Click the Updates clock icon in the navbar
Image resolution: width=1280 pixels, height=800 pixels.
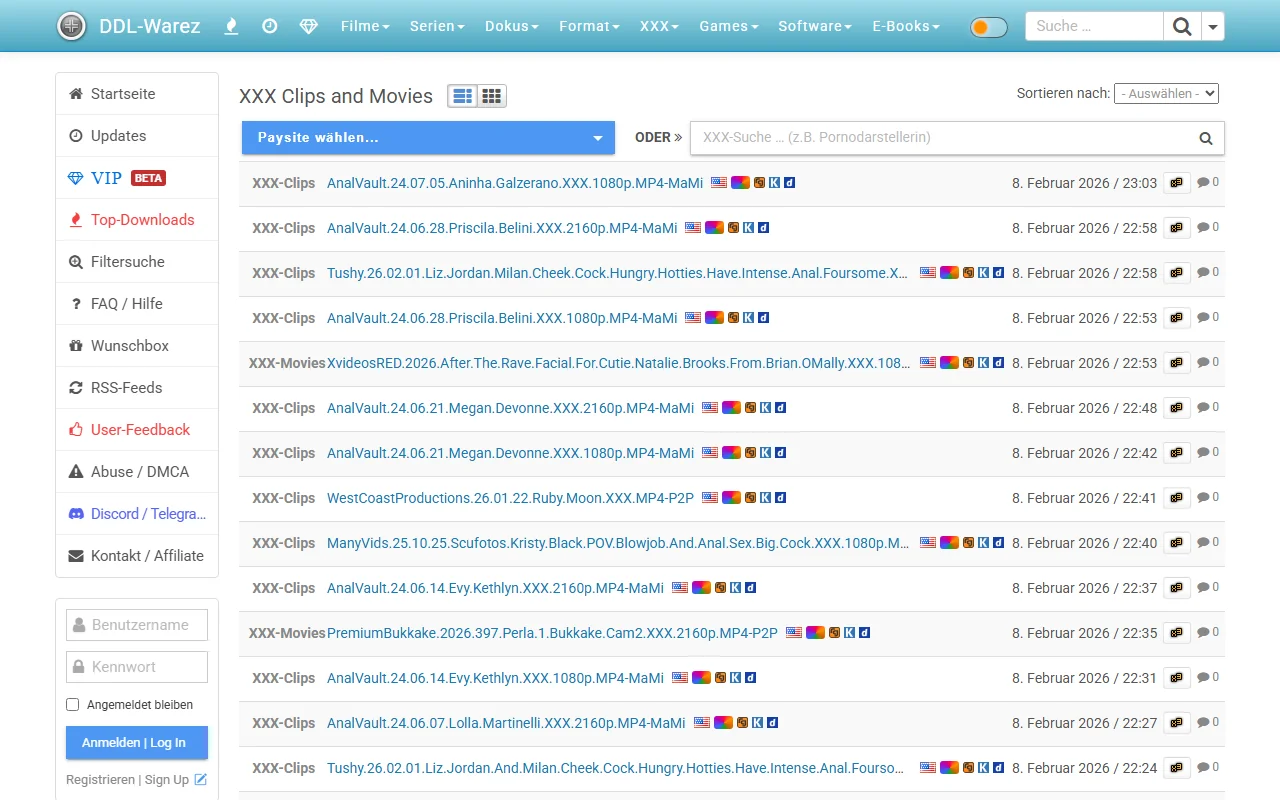269,26
